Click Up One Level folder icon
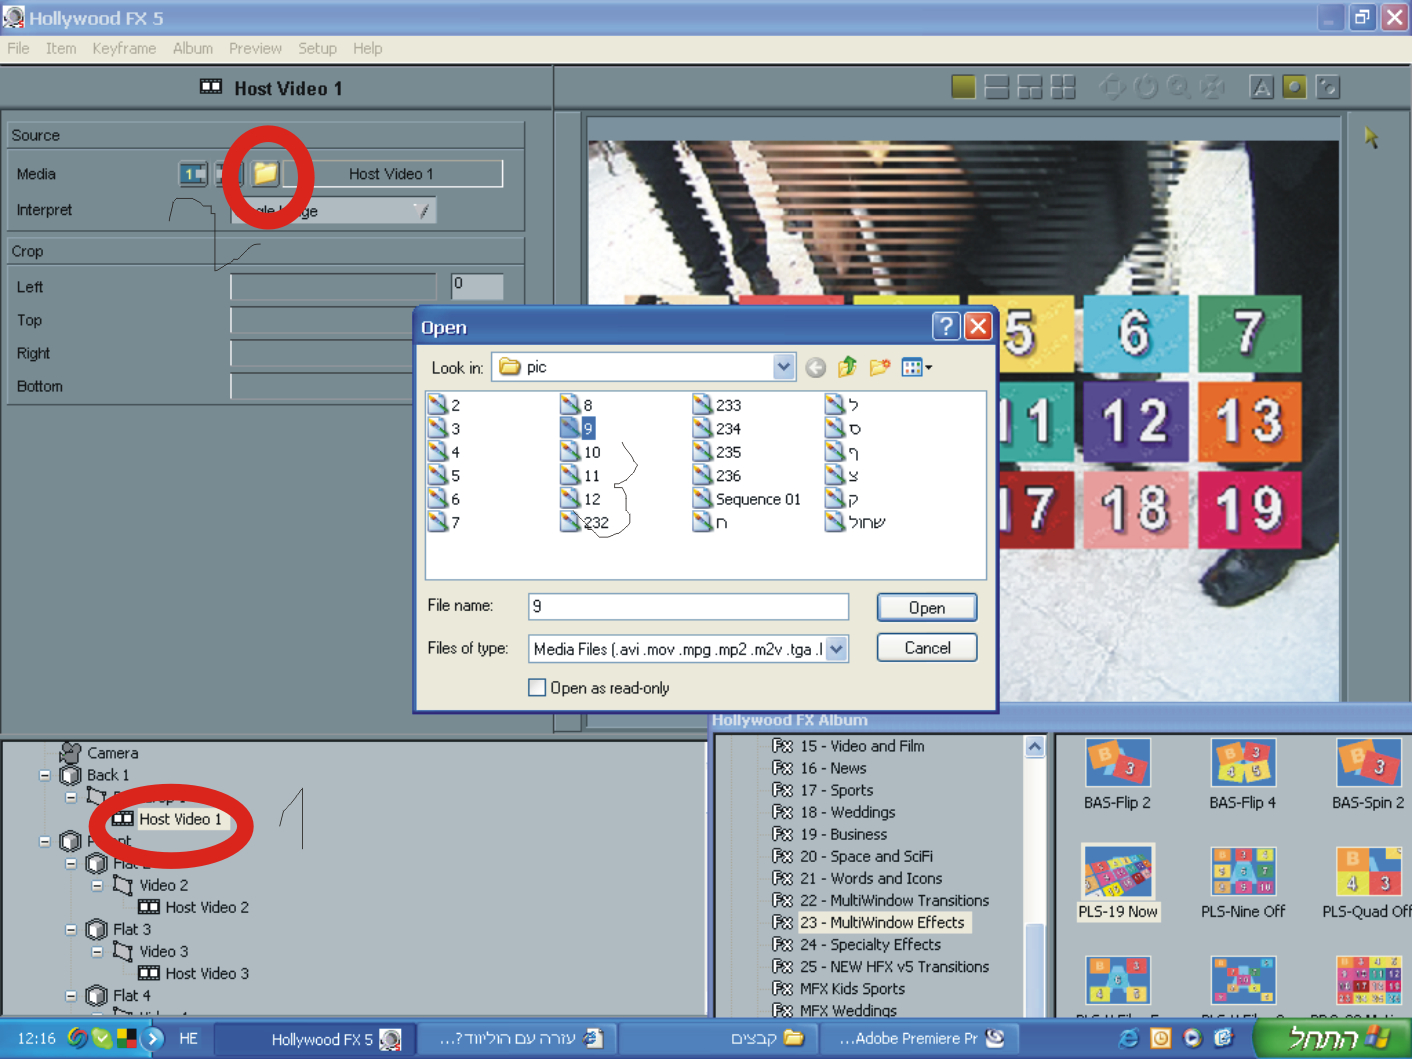Screen dimensions: 1412x1059 (848, 367)
